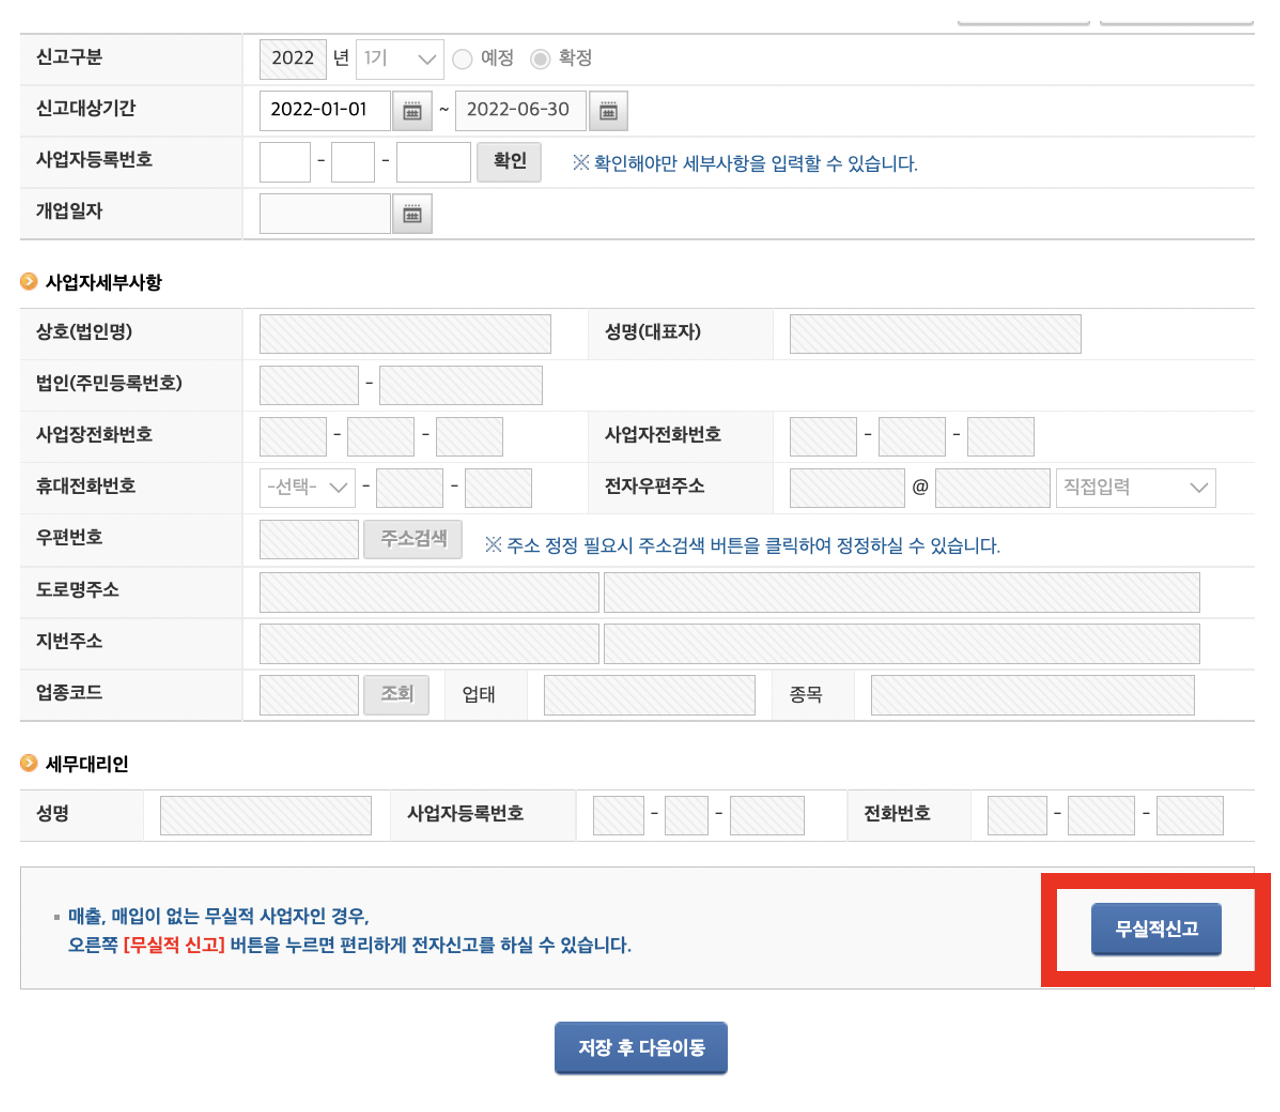Click the 상호(법인명) input field
Viewport: 1280px width, 1112px height.
(404, 333)
